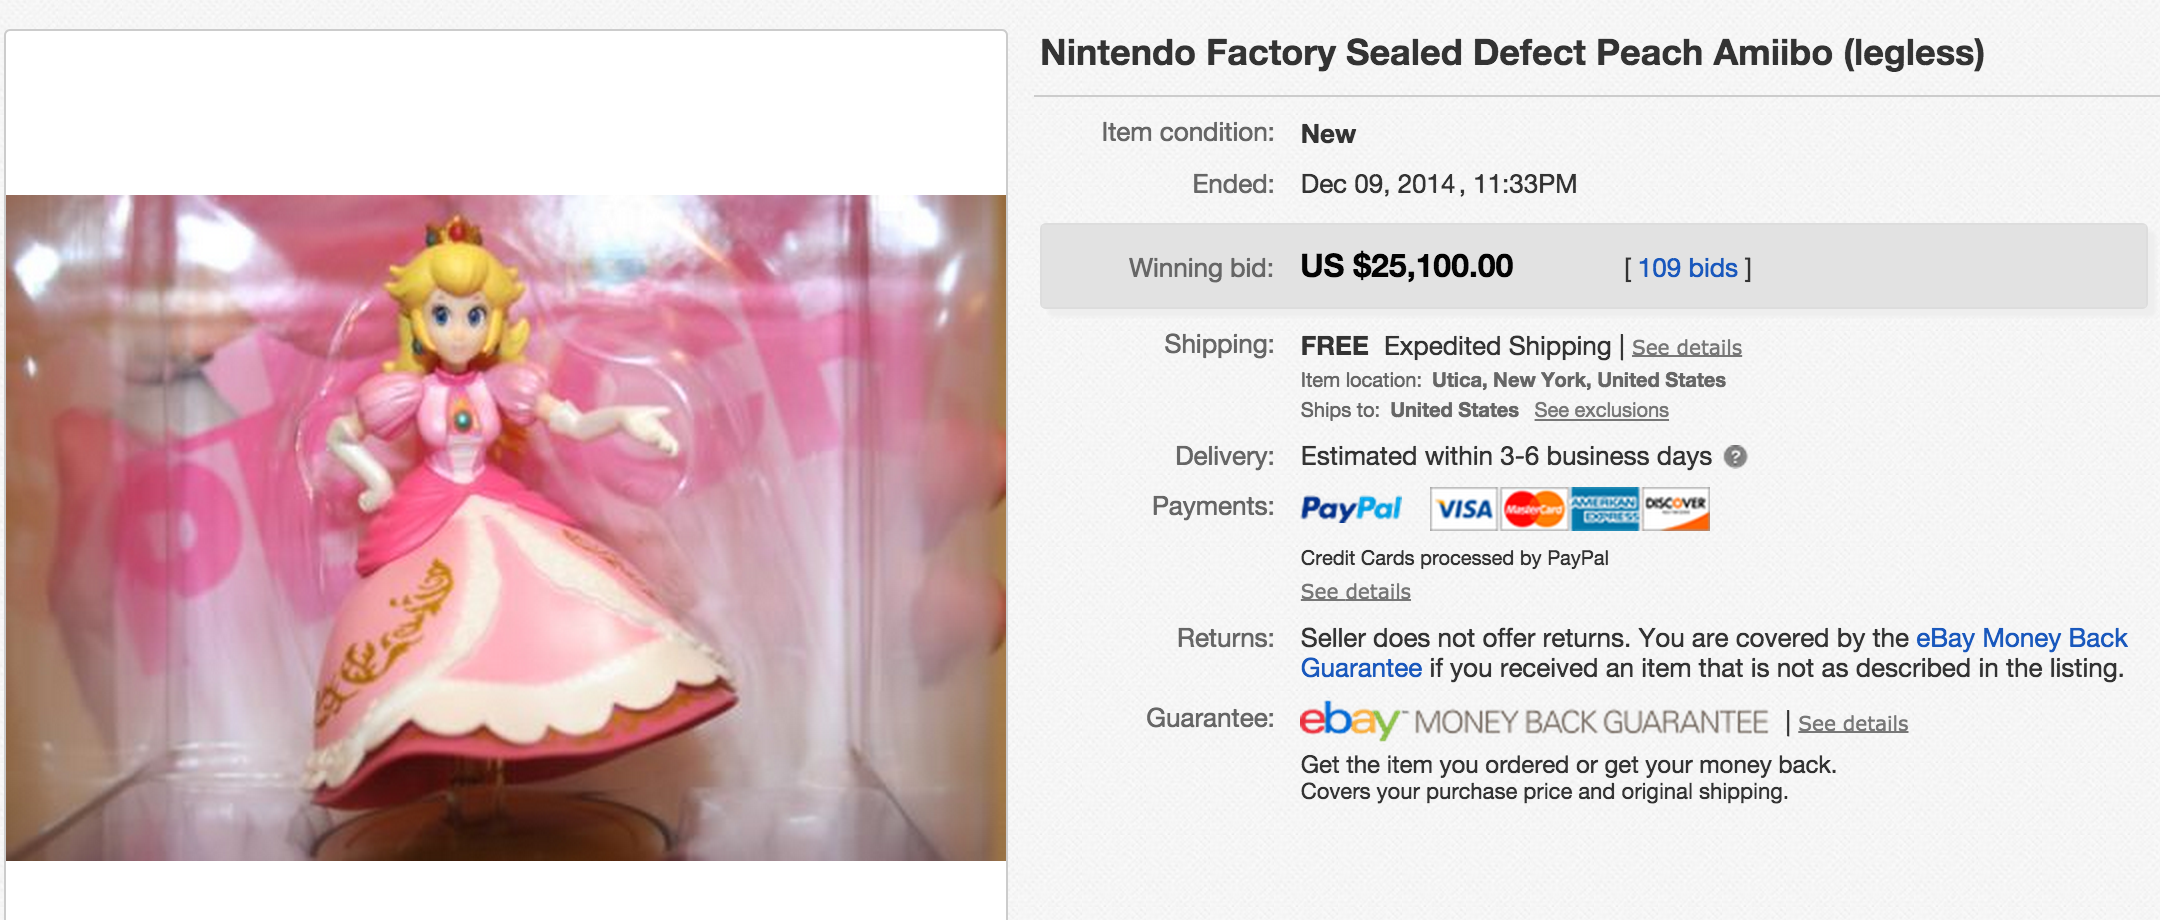
Task: Open shipping See details link
Action: click(1686, 347)
